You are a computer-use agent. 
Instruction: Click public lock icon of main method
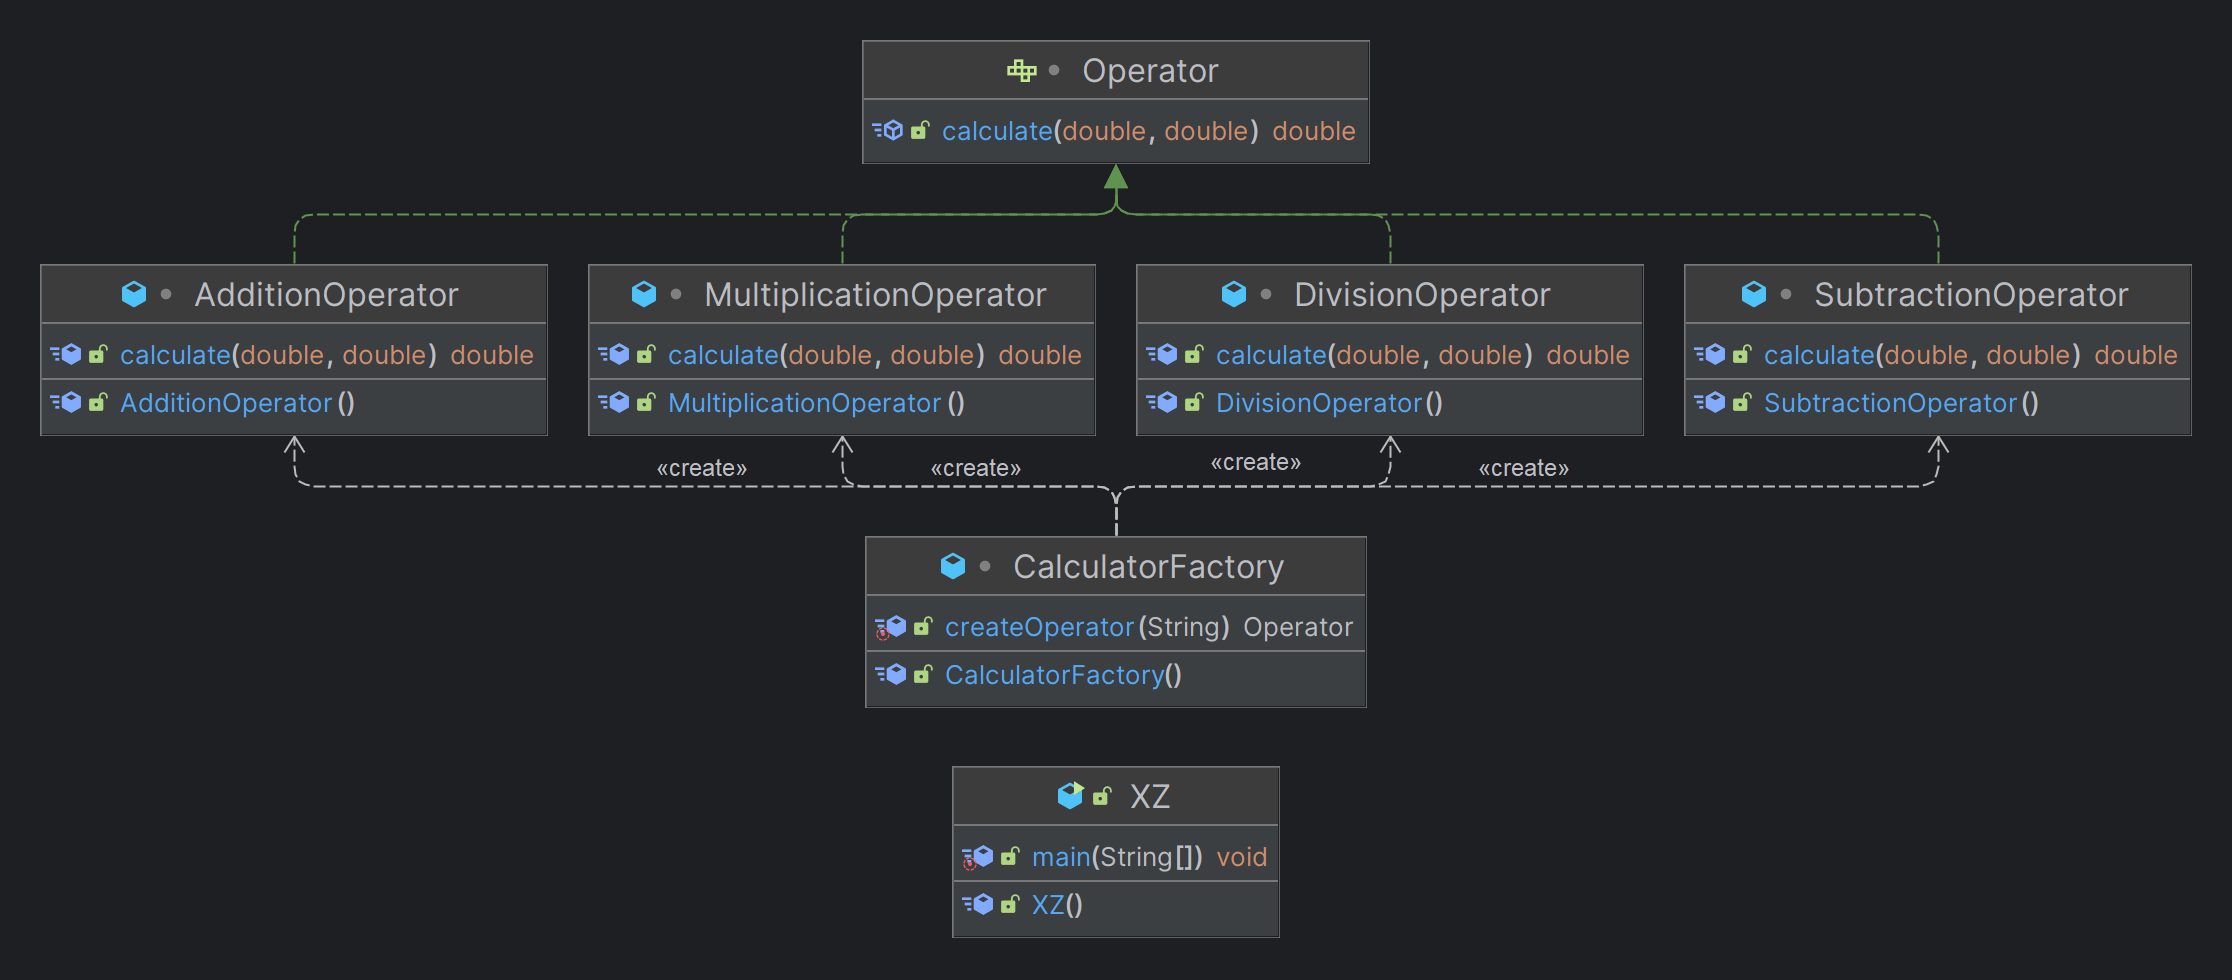[1010, 856]
